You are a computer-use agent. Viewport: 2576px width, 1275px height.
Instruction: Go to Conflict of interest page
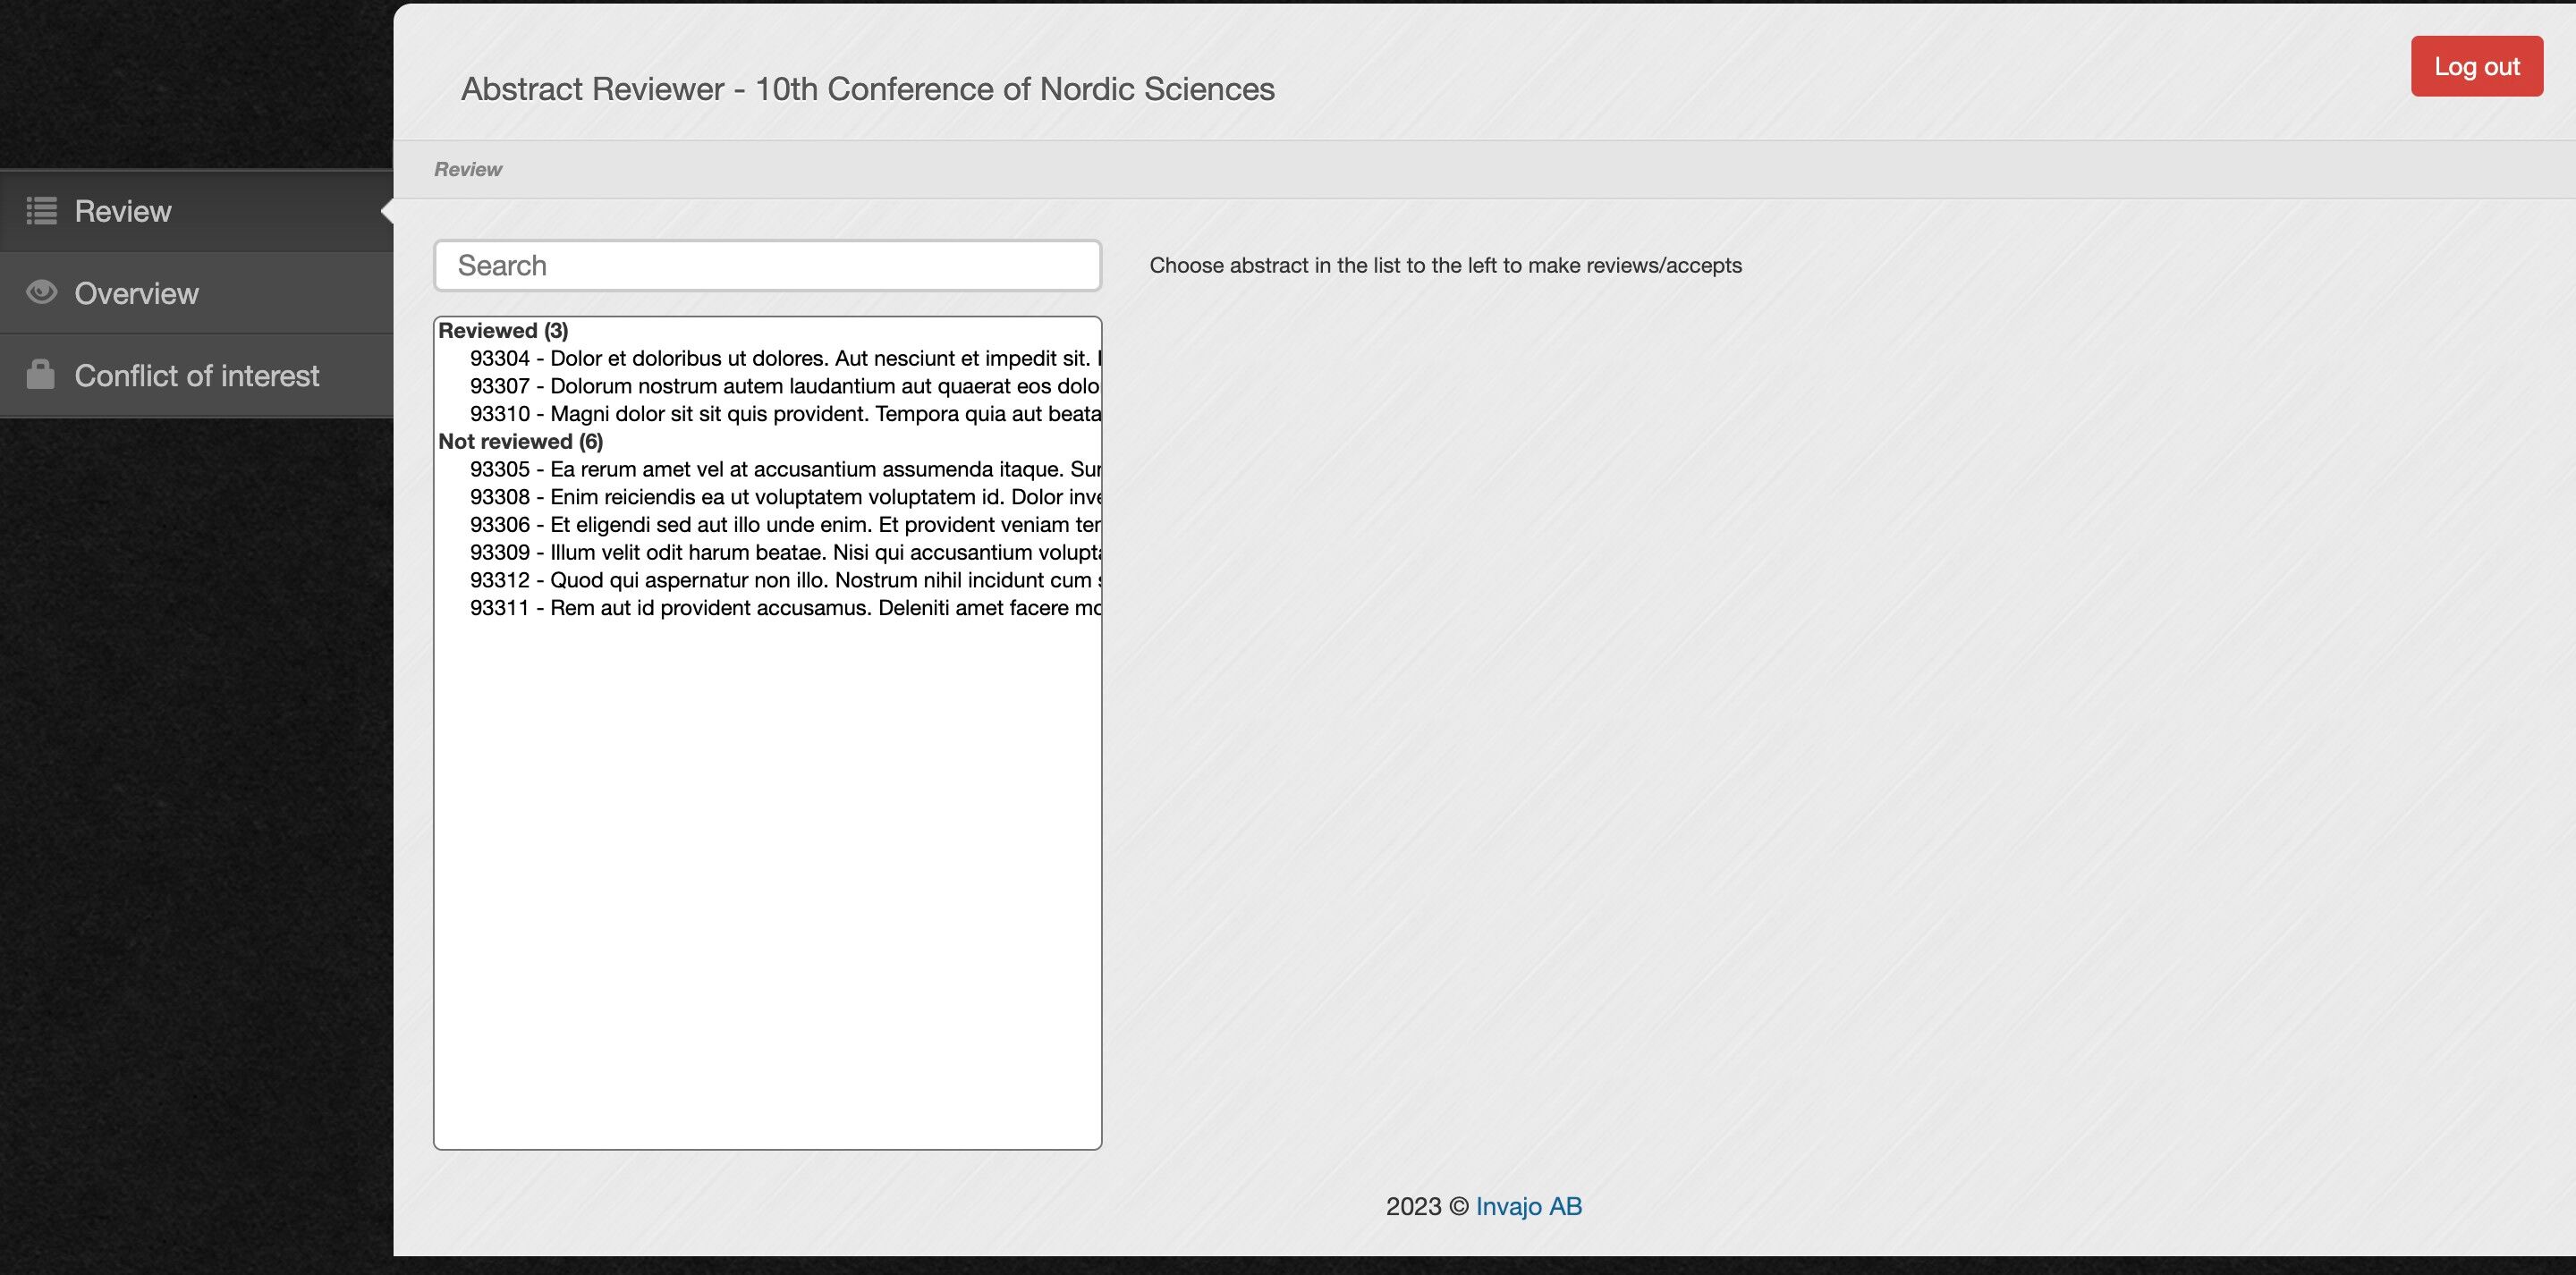coord(197,375)
